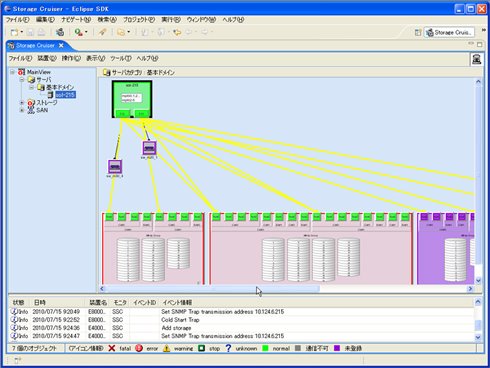Screen dimensions: 490x368
Task: Click the Open Perspective icon
Action: (418, 32)
